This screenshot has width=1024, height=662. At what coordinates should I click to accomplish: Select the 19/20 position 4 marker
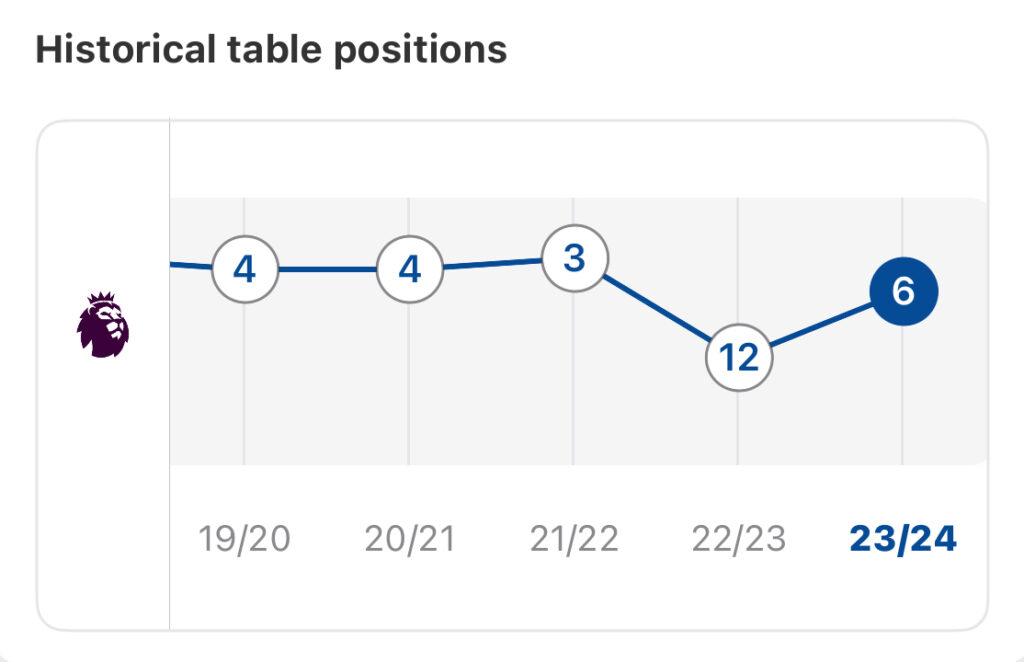click(x=245, y=269)
